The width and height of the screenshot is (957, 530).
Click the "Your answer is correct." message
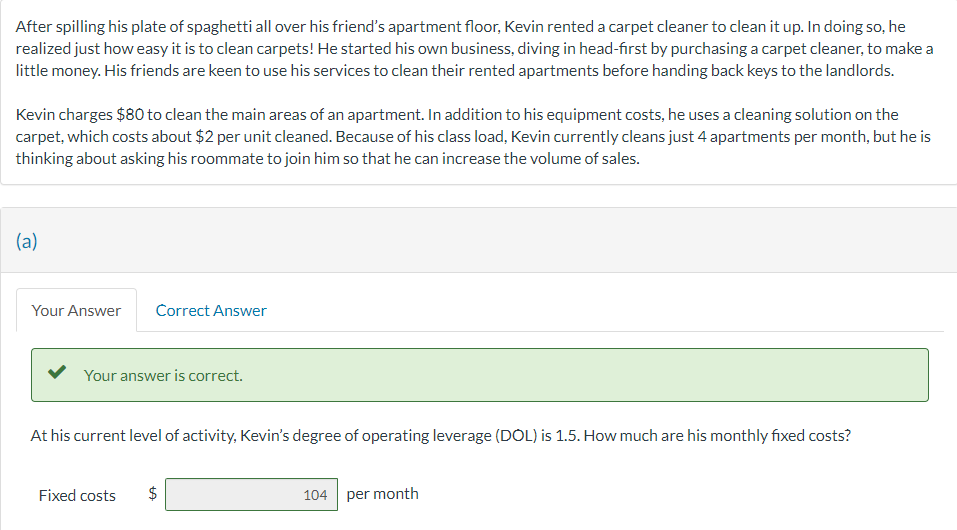[163, 375]
